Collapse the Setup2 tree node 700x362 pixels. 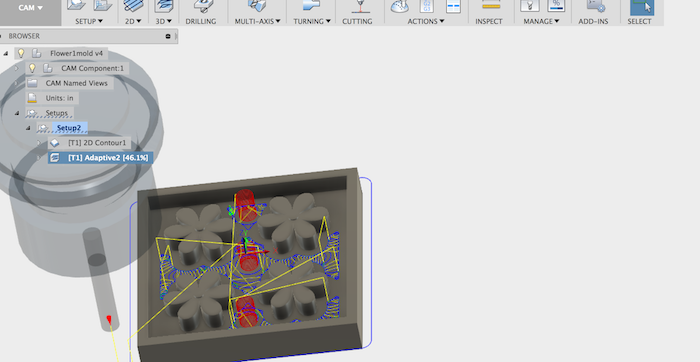28,128
